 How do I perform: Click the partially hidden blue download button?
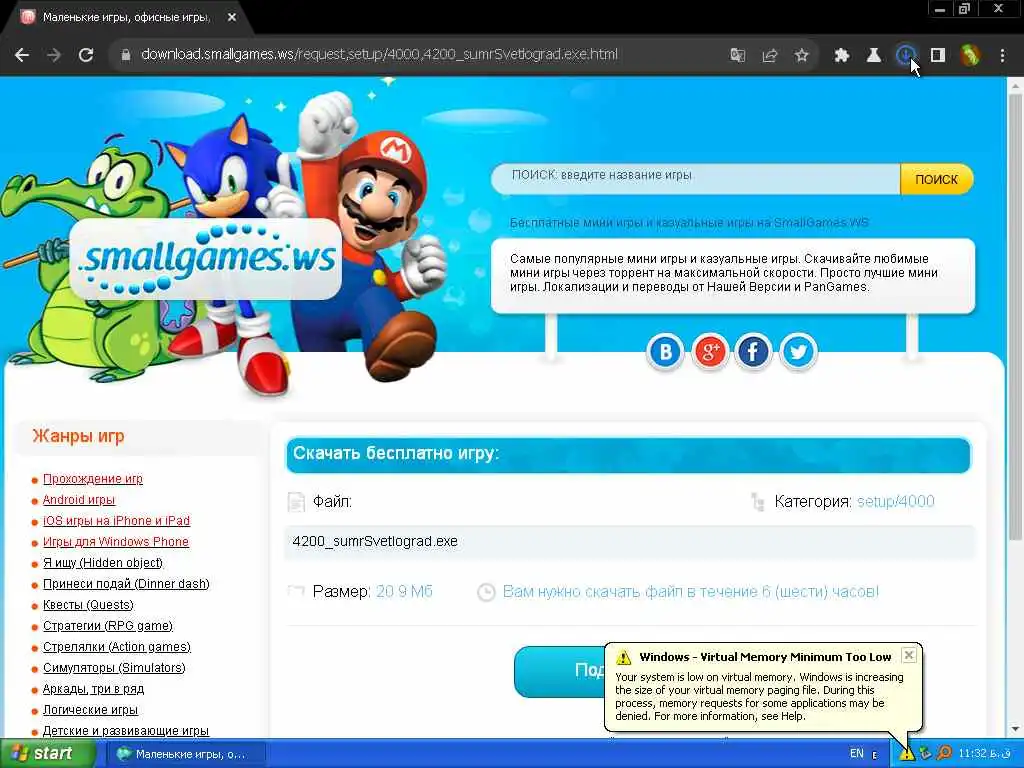coord(559,671)
